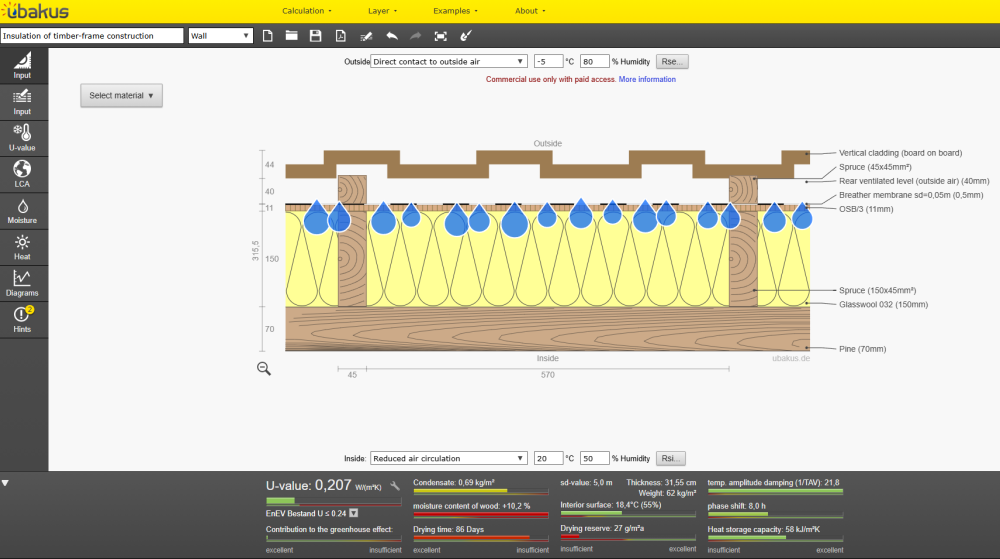Open Hints panel with notifications
Screen dimensions: 1000x559
tap(24, 320)
